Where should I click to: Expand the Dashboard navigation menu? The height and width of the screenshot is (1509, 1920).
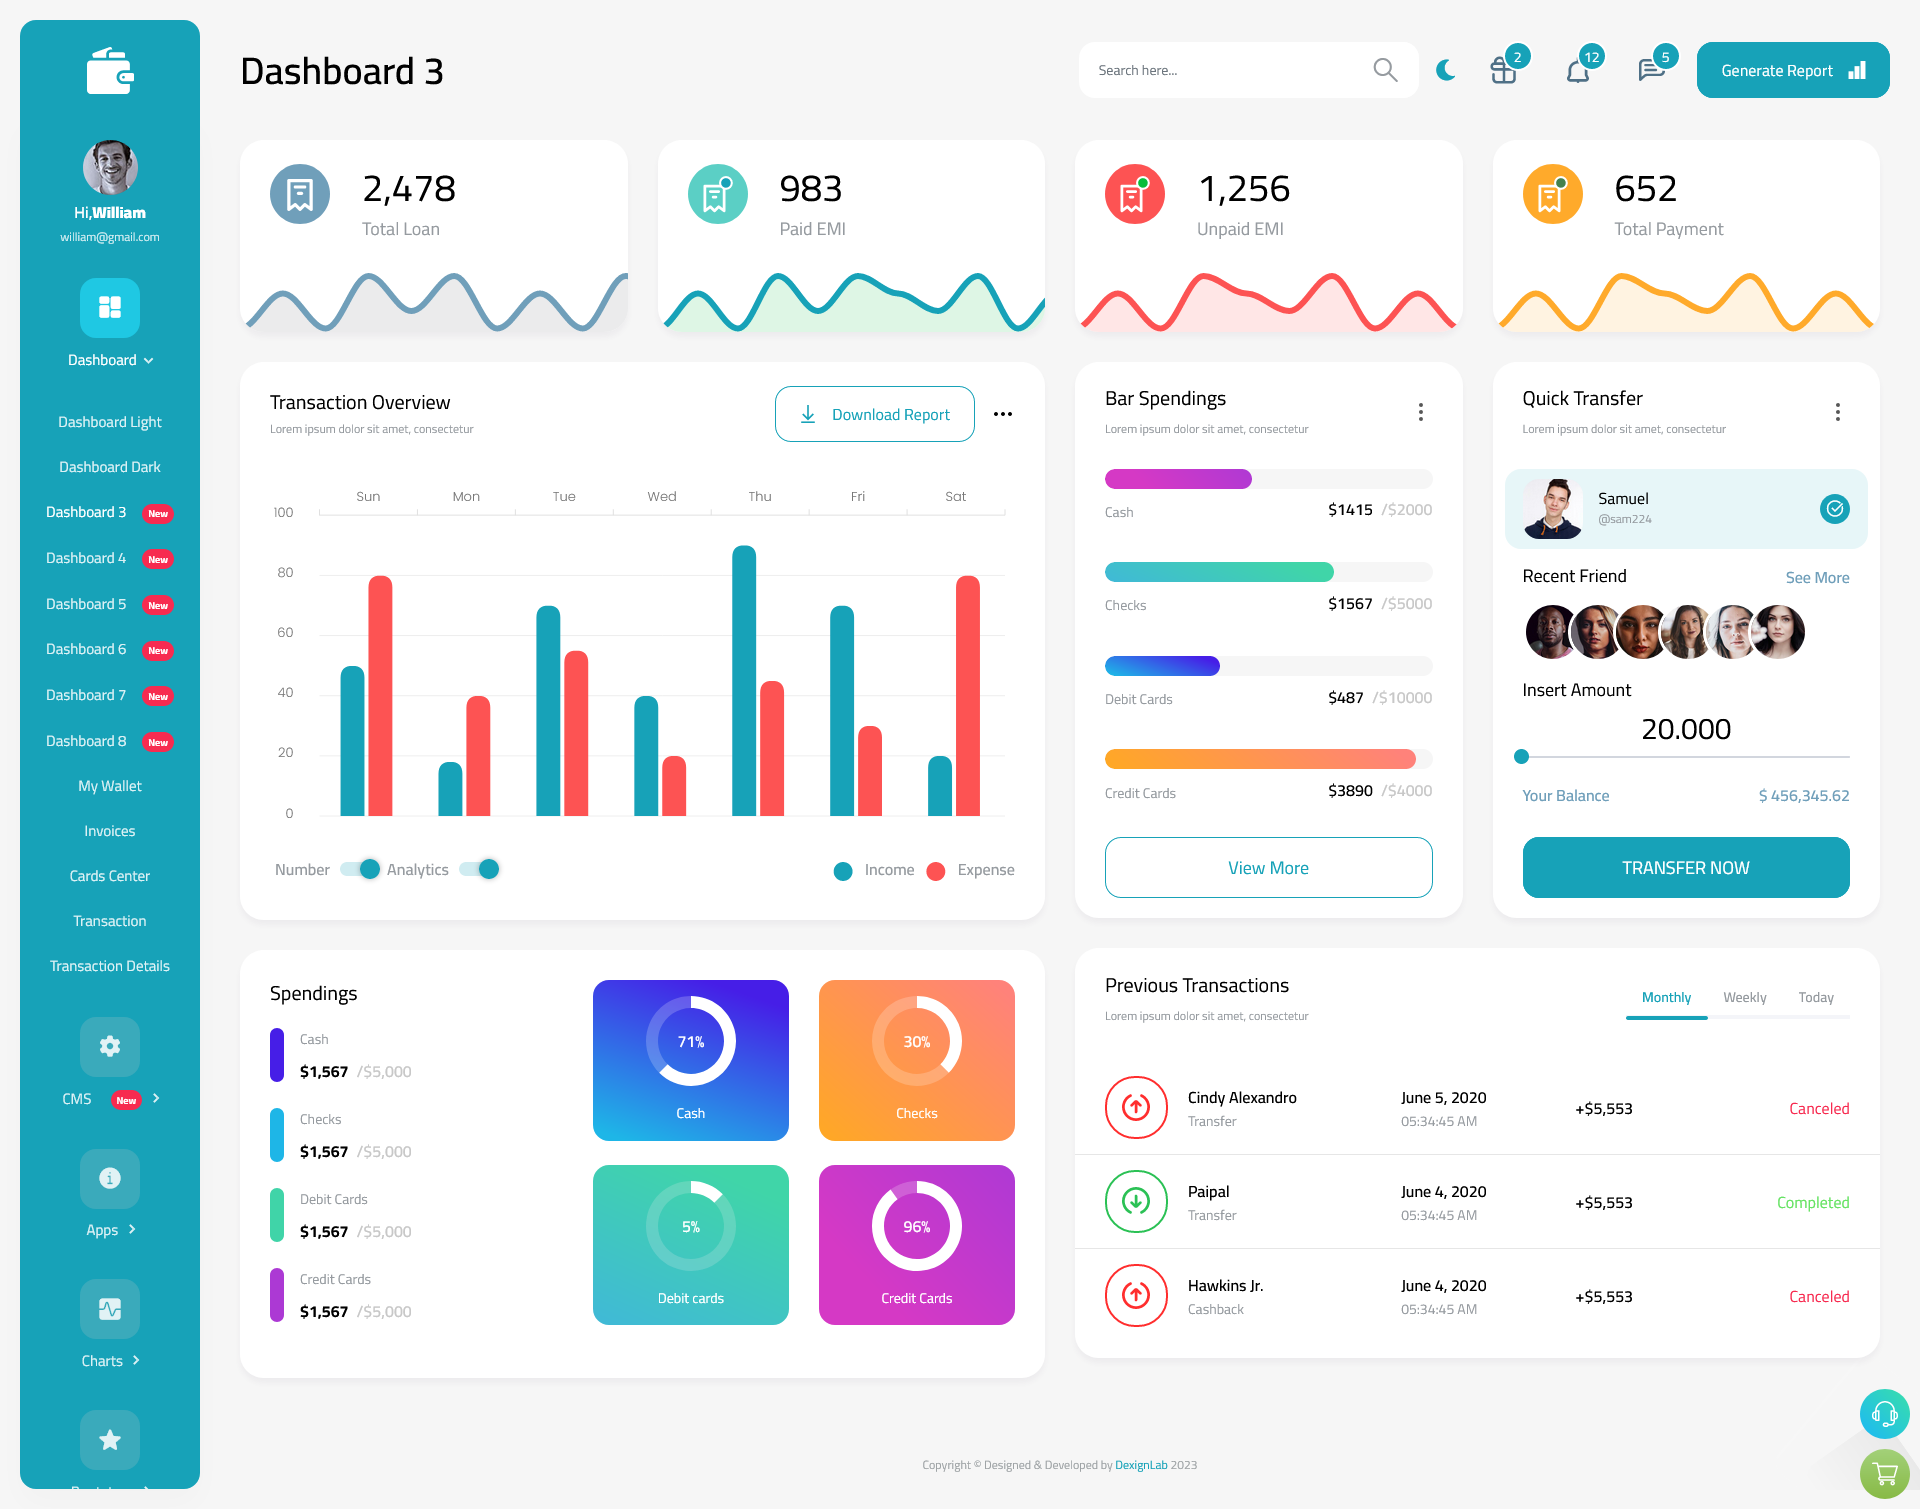(x=109, y=360)
